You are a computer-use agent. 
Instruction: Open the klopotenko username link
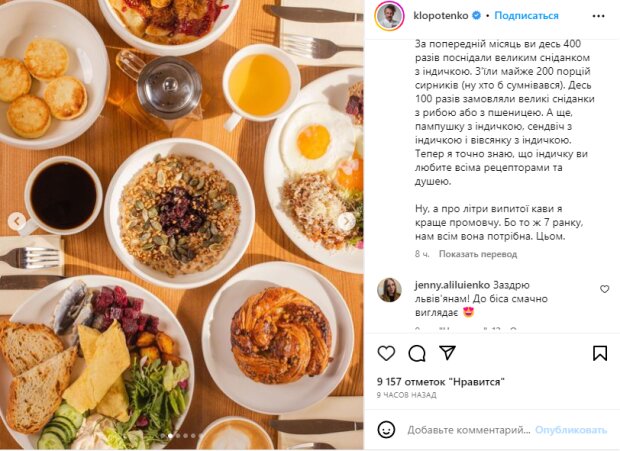click(440, 16)
